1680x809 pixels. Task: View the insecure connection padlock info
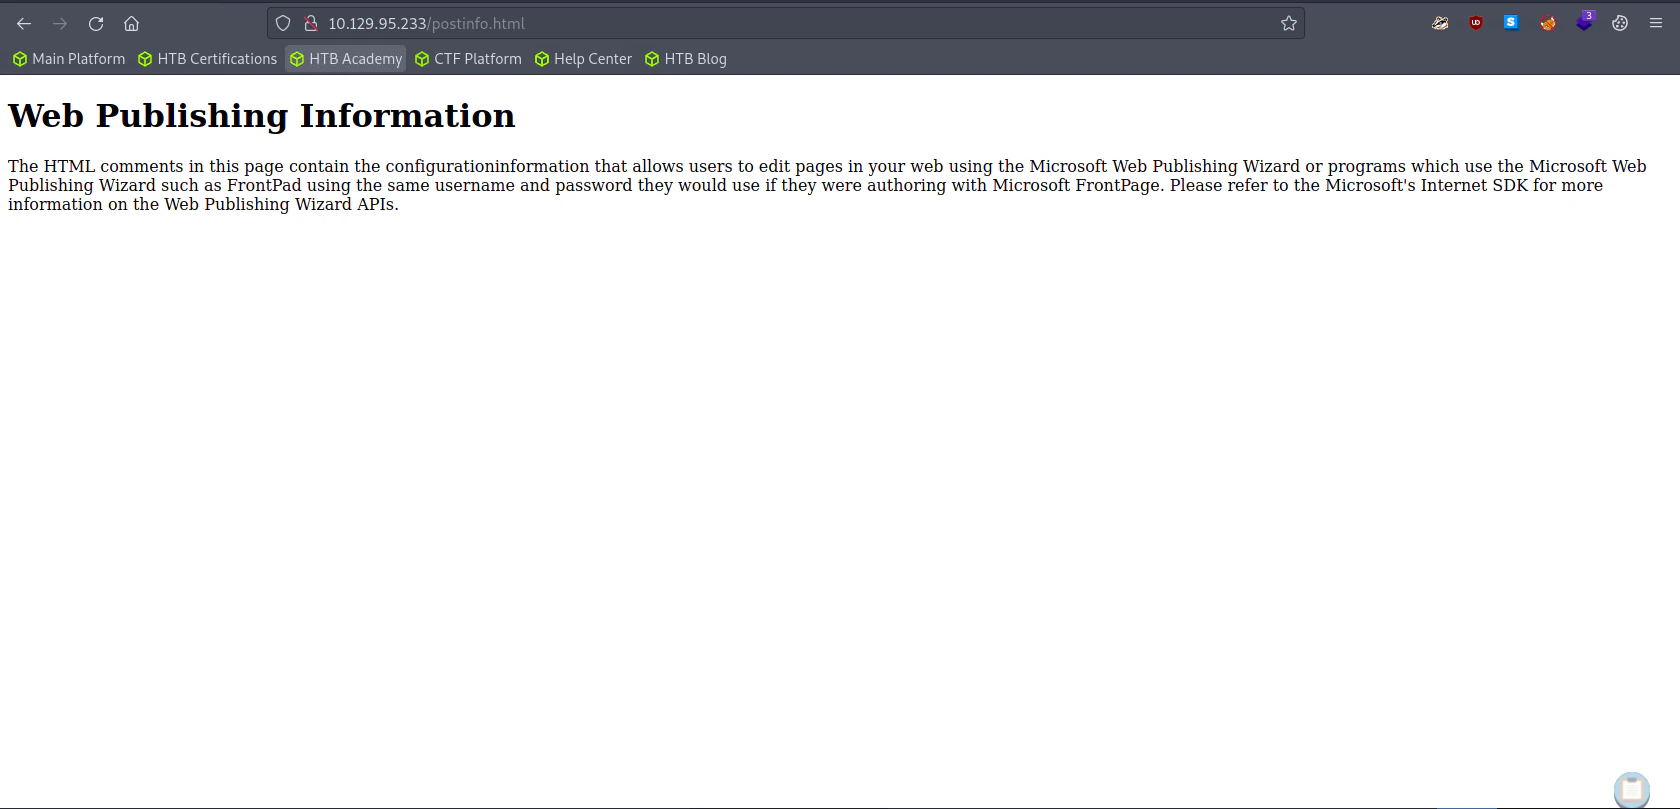(311, 23)
